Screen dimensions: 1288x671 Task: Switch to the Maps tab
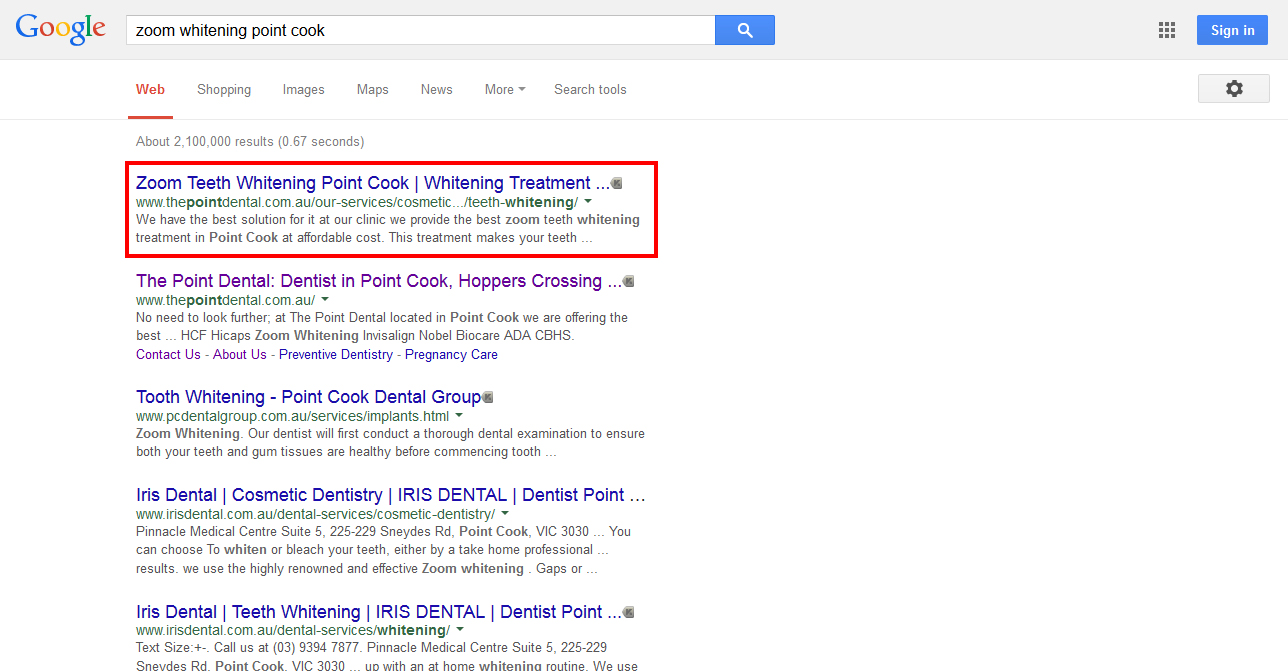click(x=372, y=89)
